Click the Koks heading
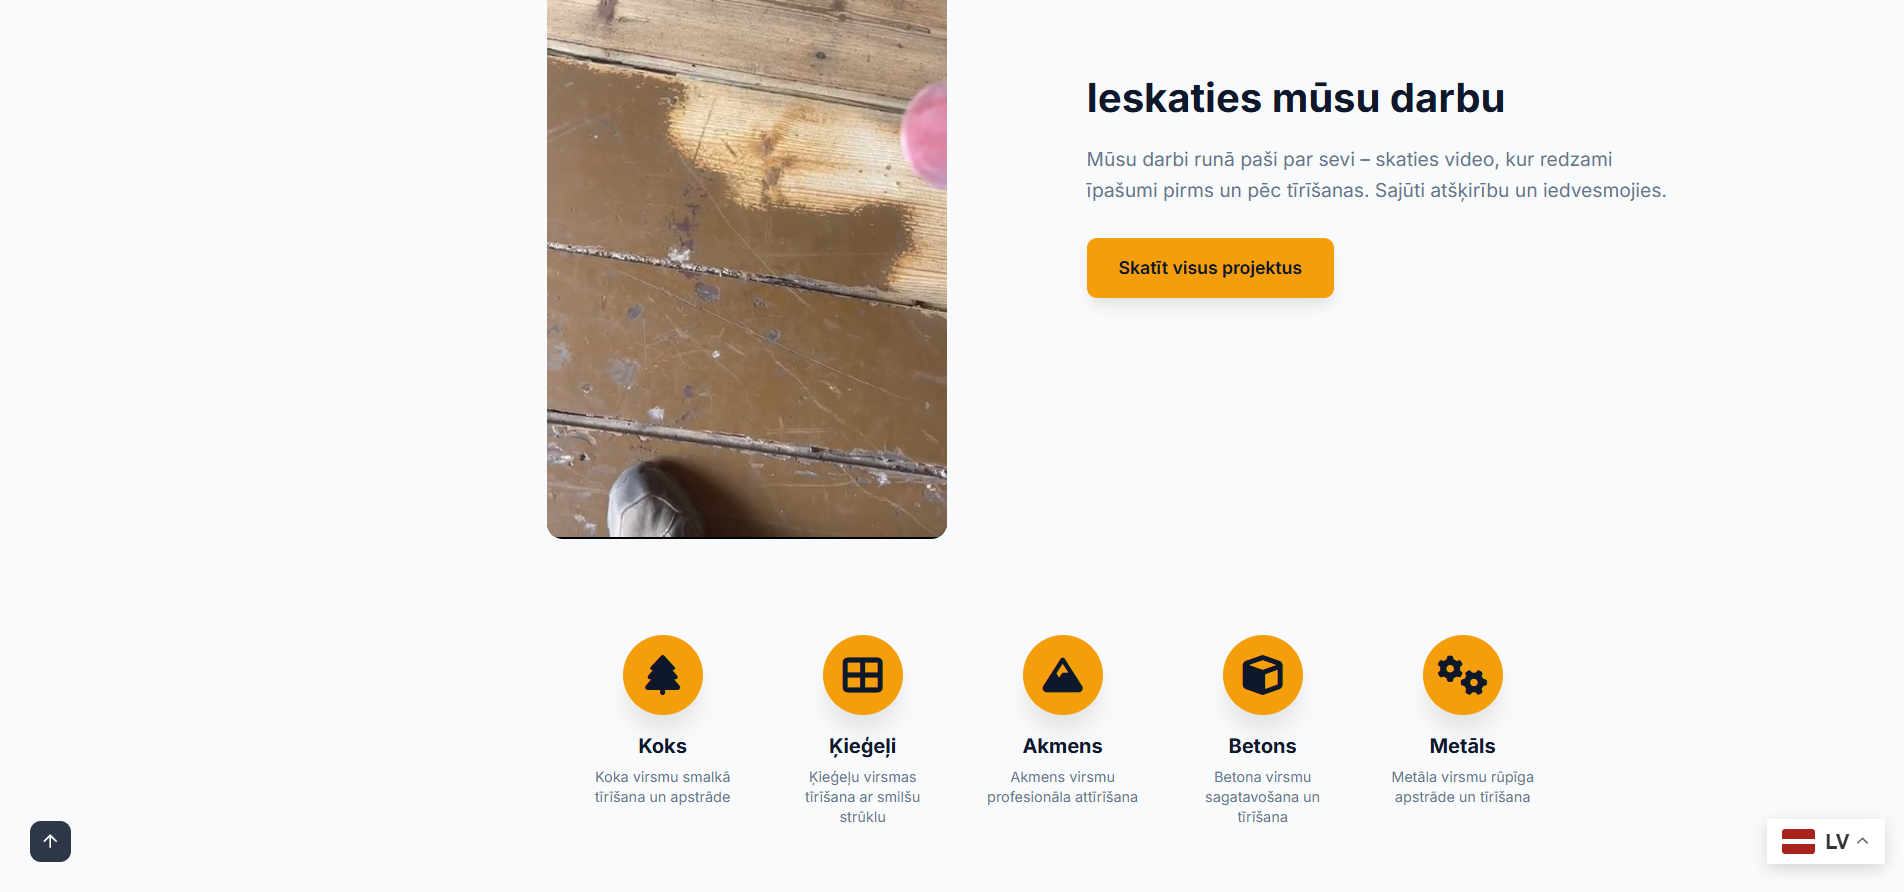The image size is (1904, 892). [662, 746]
